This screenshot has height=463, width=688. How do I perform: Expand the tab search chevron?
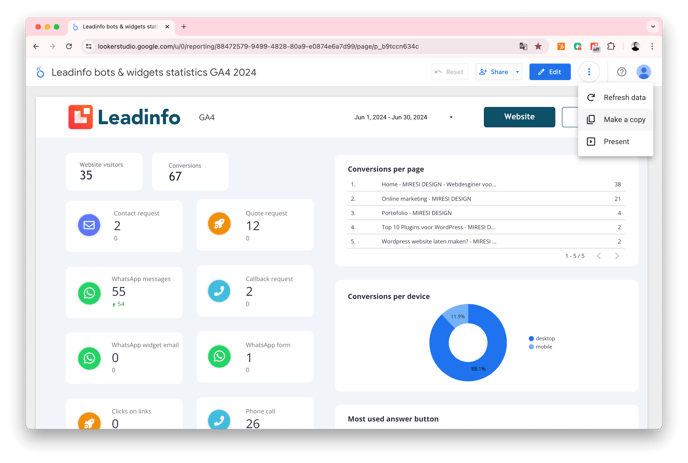point(653,27)
